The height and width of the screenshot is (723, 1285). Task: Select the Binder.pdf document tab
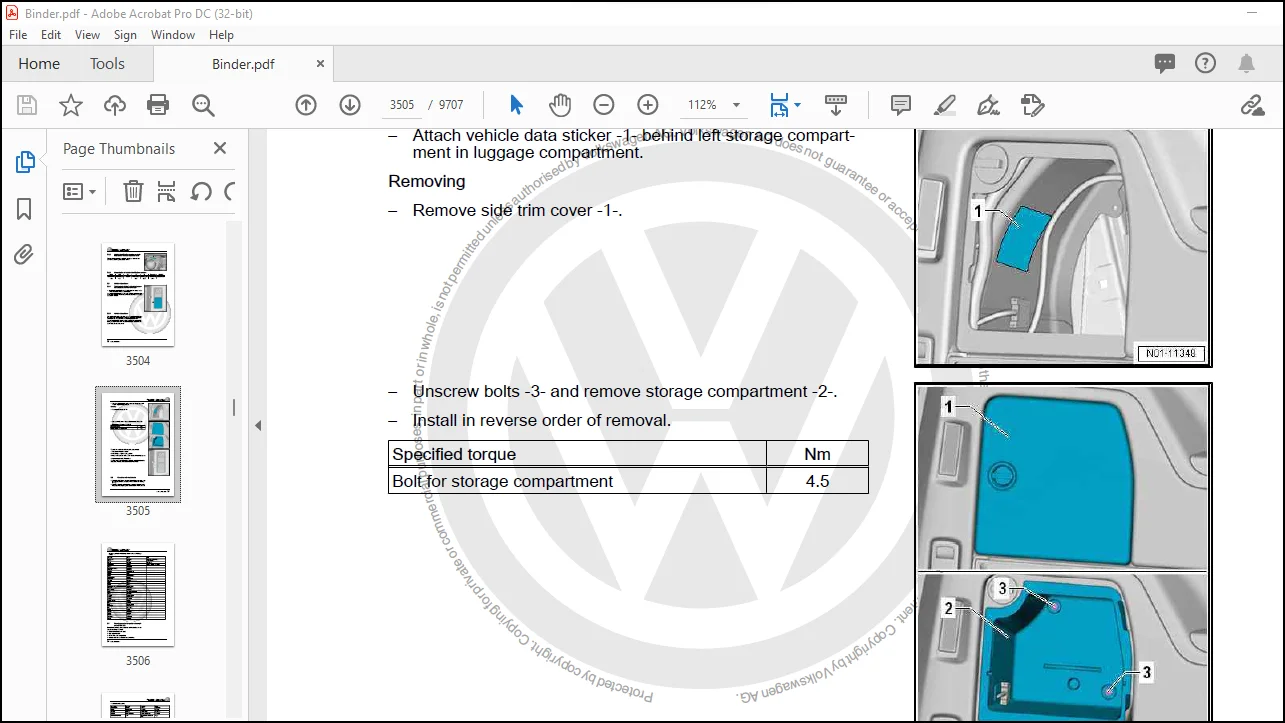click(243, 64)
